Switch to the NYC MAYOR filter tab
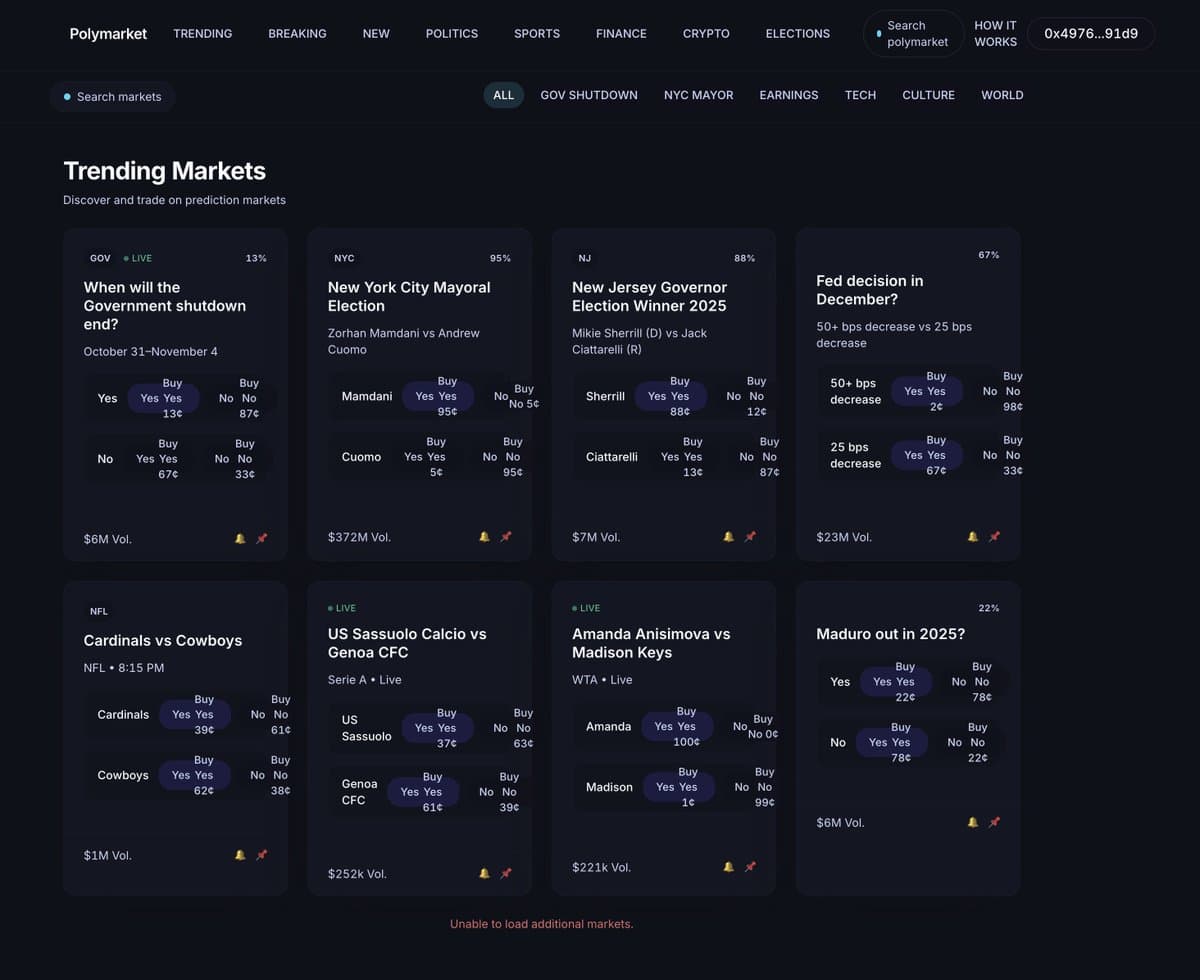The height and width of the screenshot is (980, 1200). pos(698,95)
